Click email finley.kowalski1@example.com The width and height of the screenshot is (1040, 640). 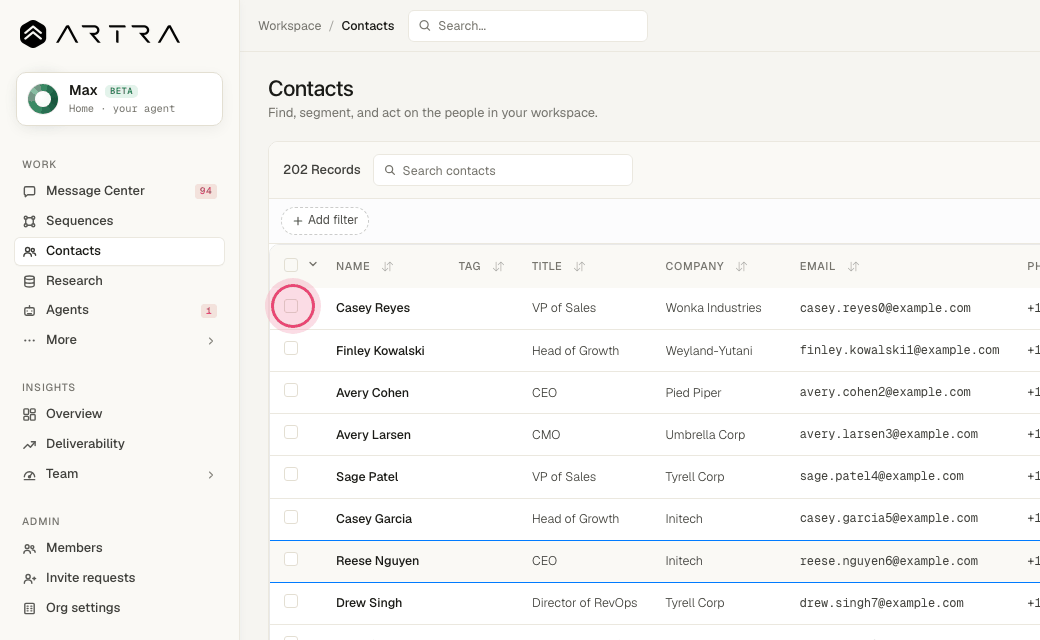point(899,350)
